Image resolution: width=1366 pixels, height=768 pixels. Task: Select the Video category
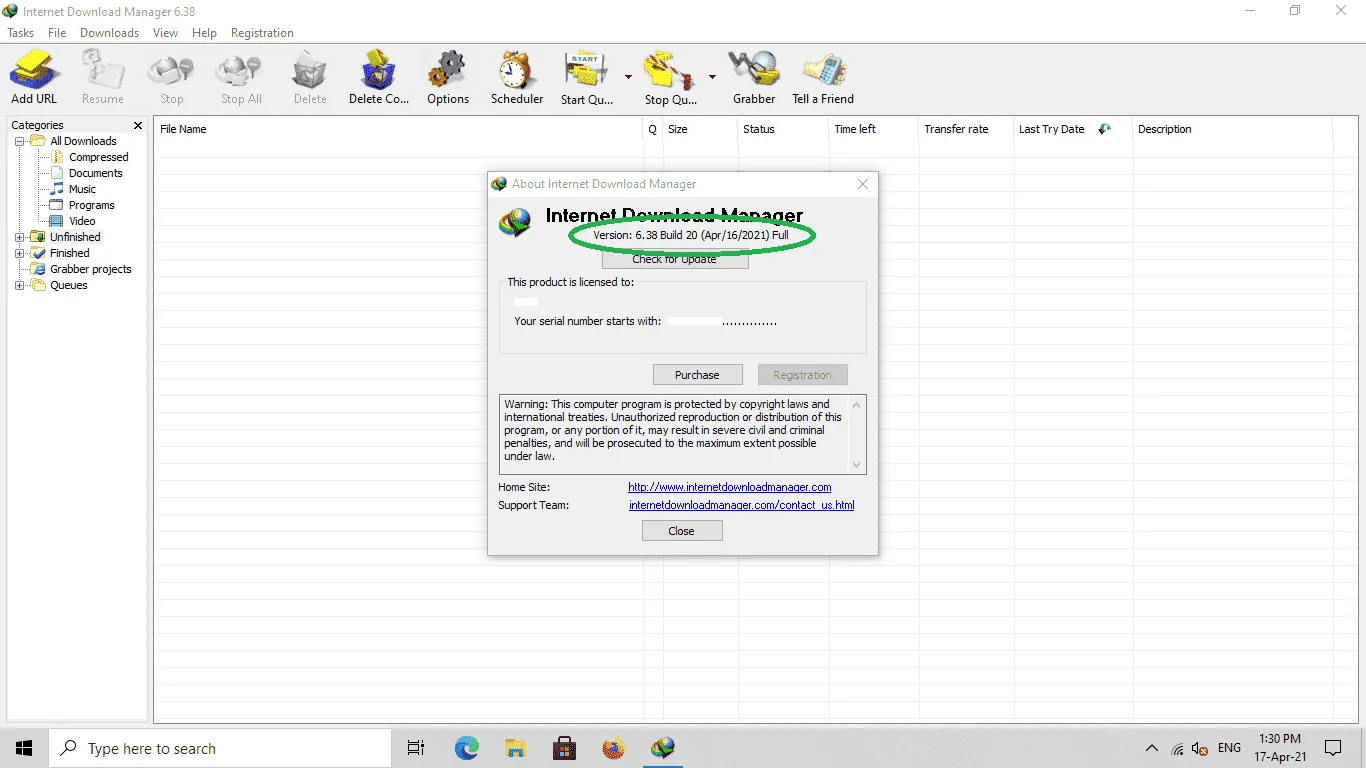(82, 221)
